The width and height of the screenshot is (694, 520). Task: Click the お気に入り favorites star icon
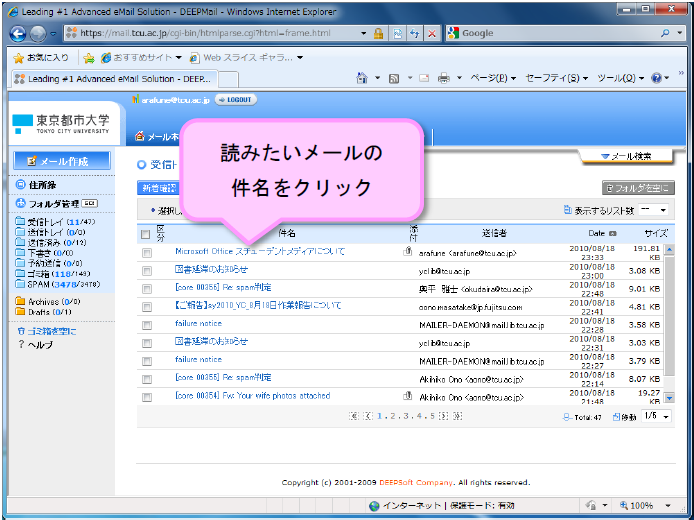point(20,57)
